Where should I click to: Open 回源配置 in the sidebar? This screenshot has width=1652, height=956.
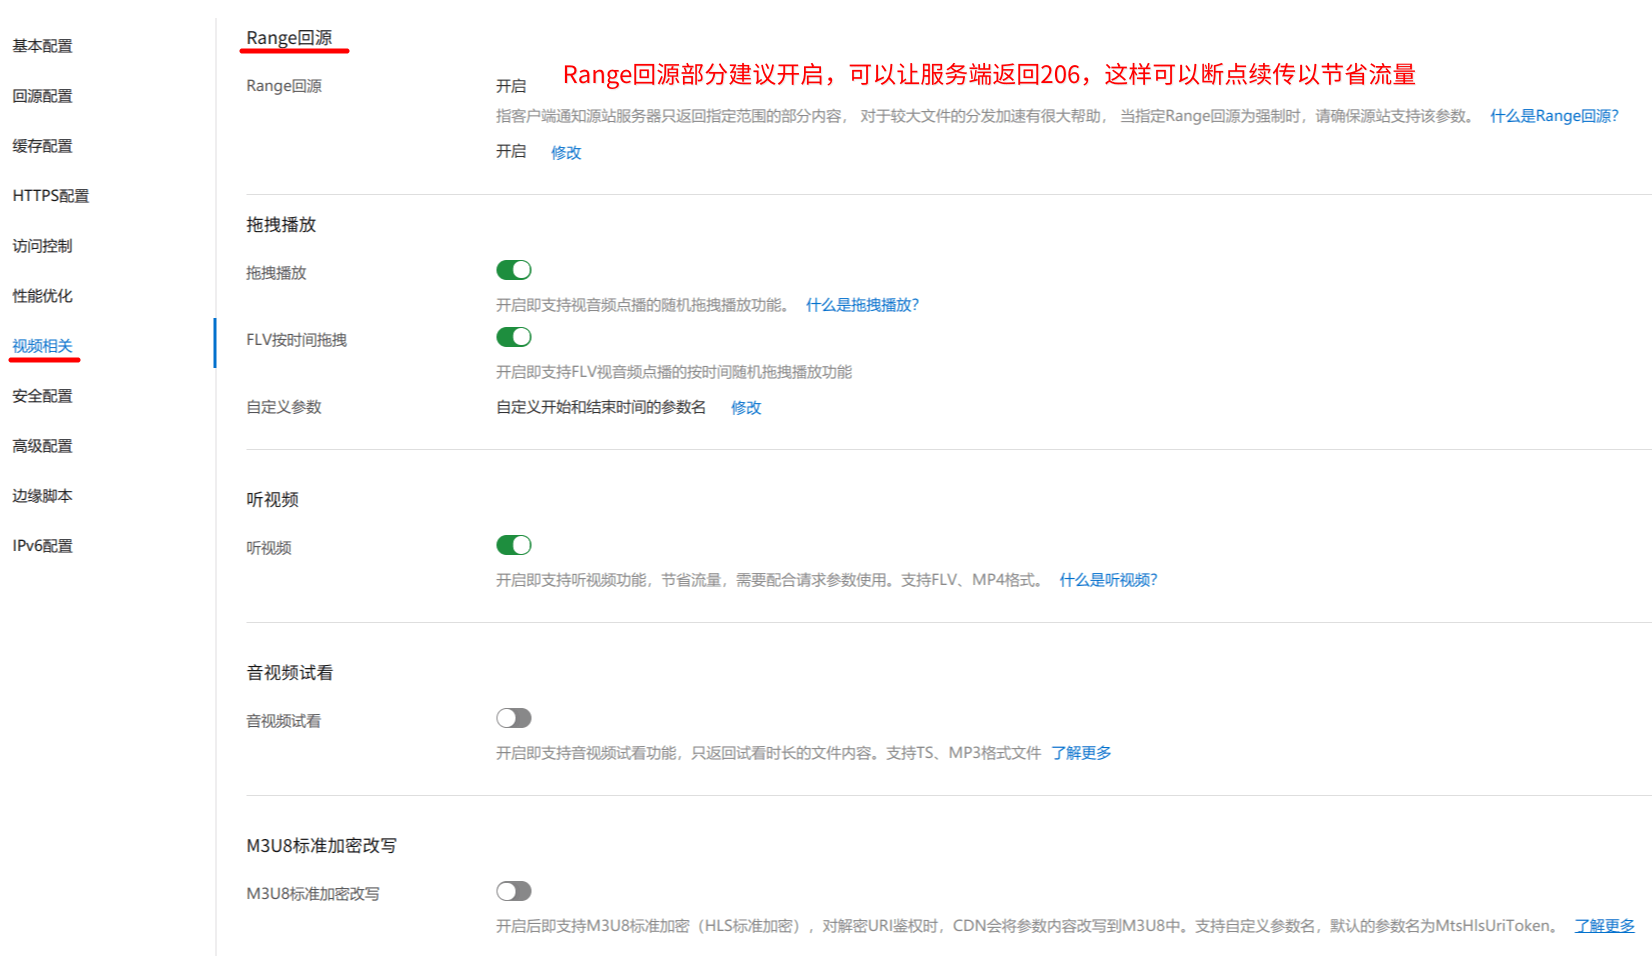tap(42, 96)
